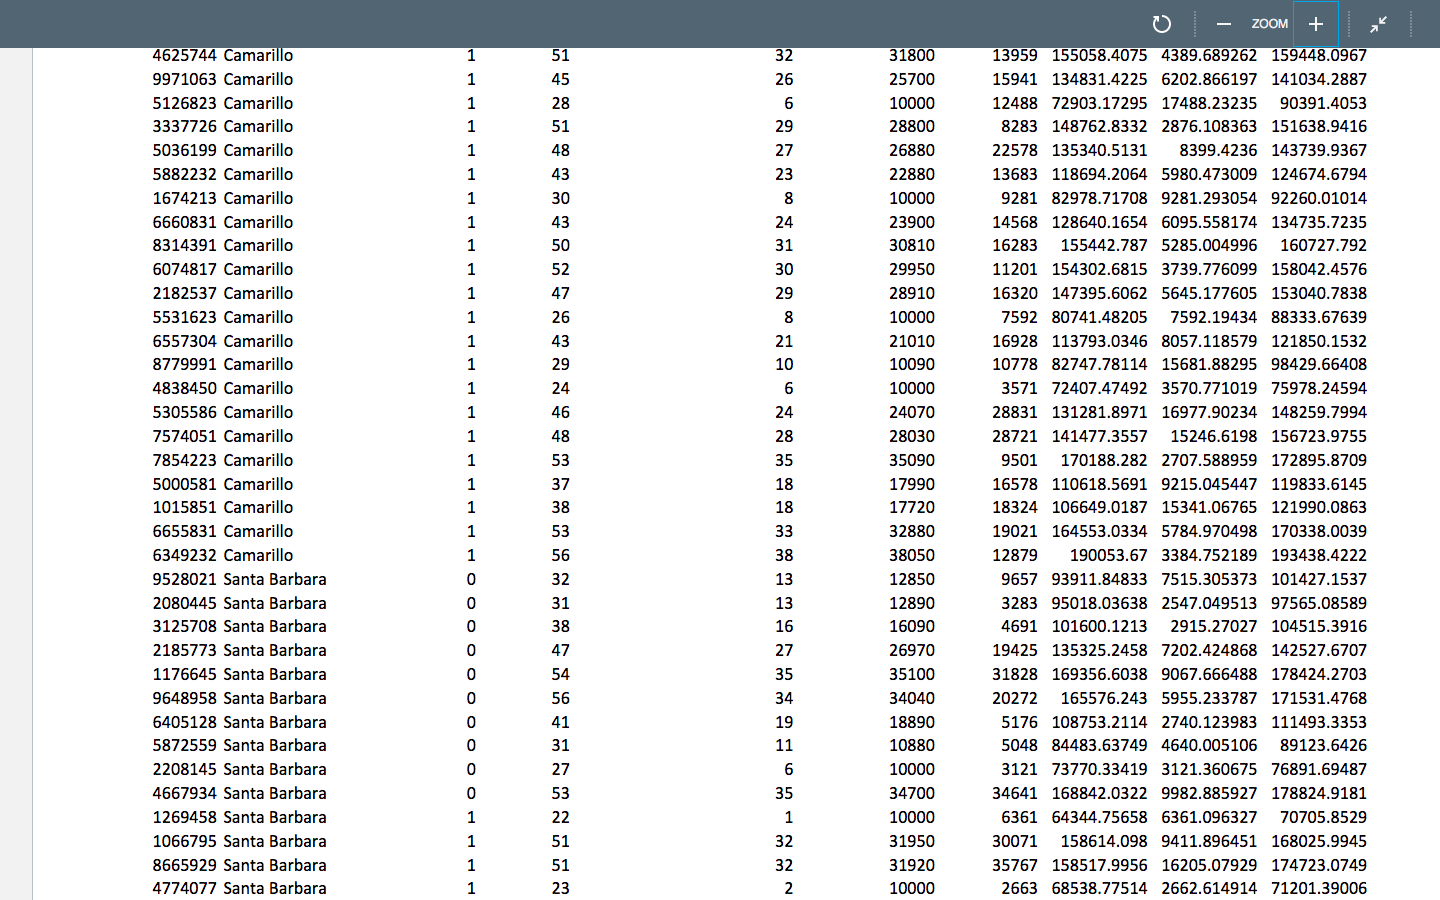Click value 35767 in row 8665929
This screenshot has height=900, width=1440.
click(1015, 865)
